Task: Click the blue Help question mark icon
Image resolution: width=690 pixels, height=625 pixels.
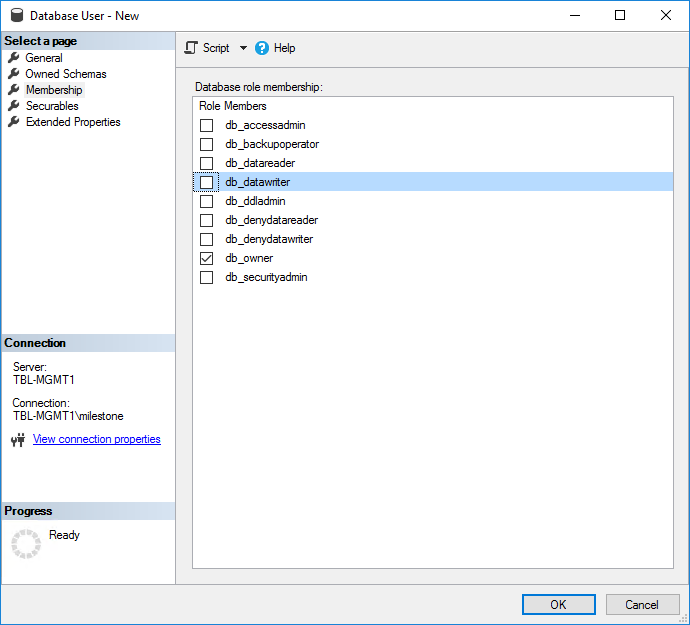Action: 262,48
